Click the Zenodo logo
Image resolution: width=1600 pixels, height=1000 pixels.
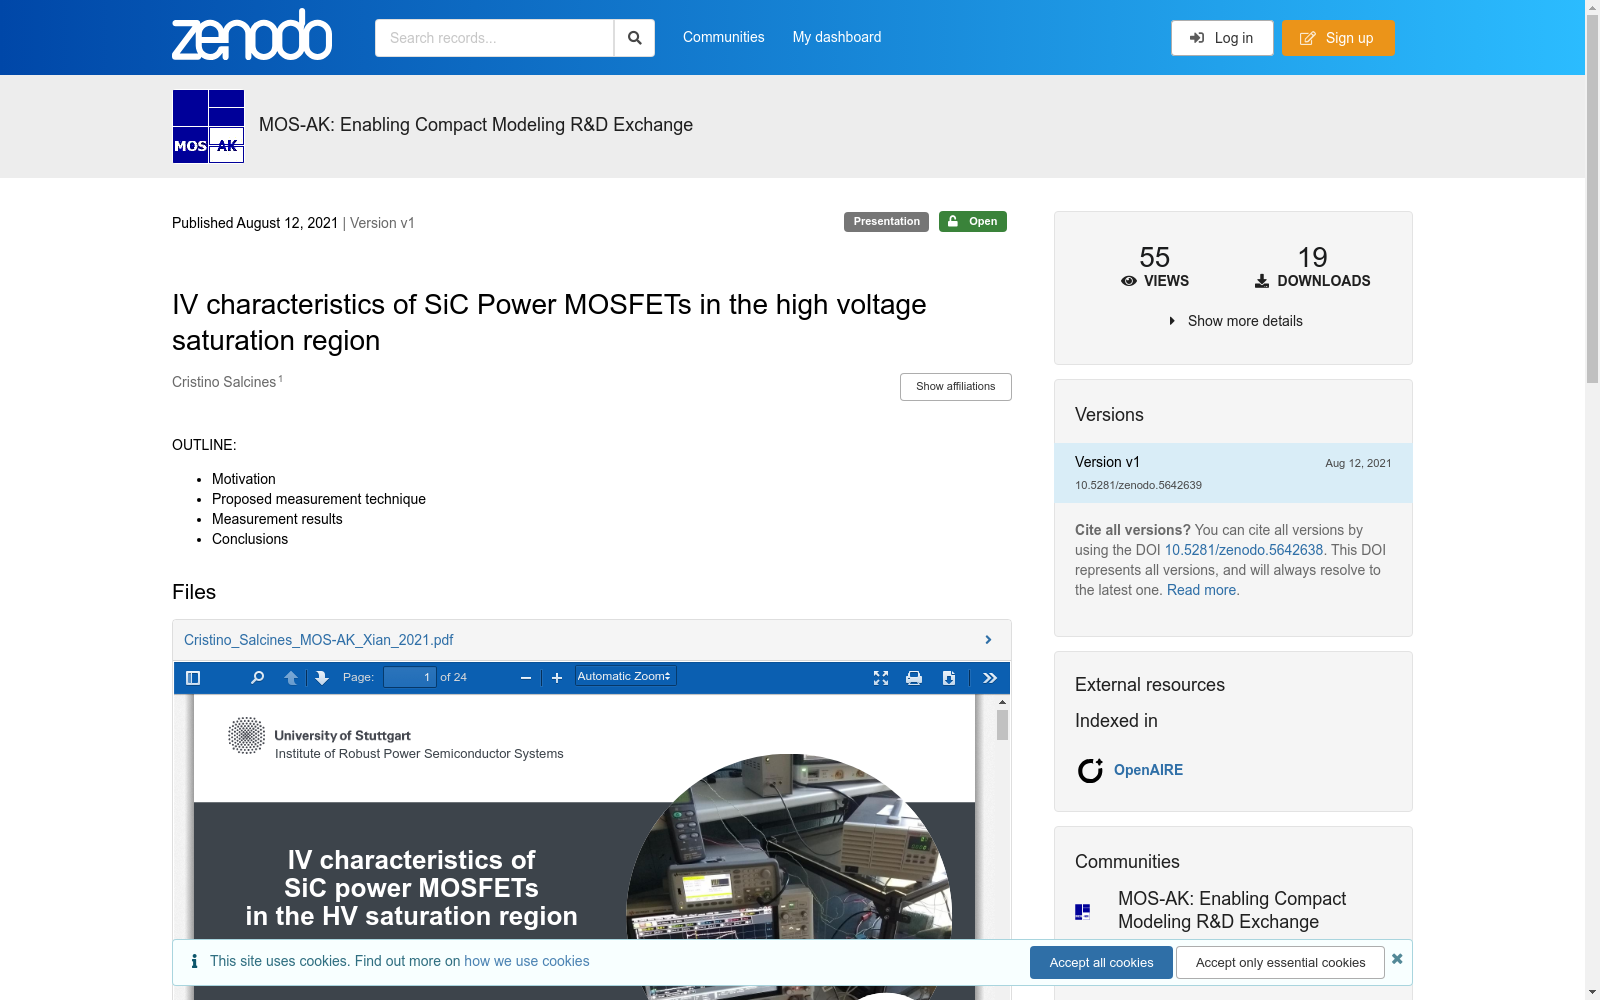coord(252,36)
